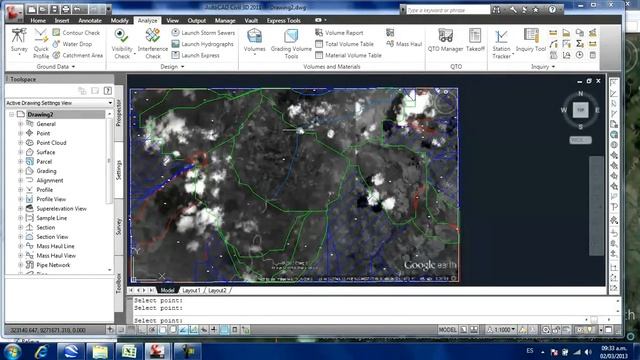Switch to the Prospector side tab
The width and height of the screenshot is (640, 360).
pos(119,113)
